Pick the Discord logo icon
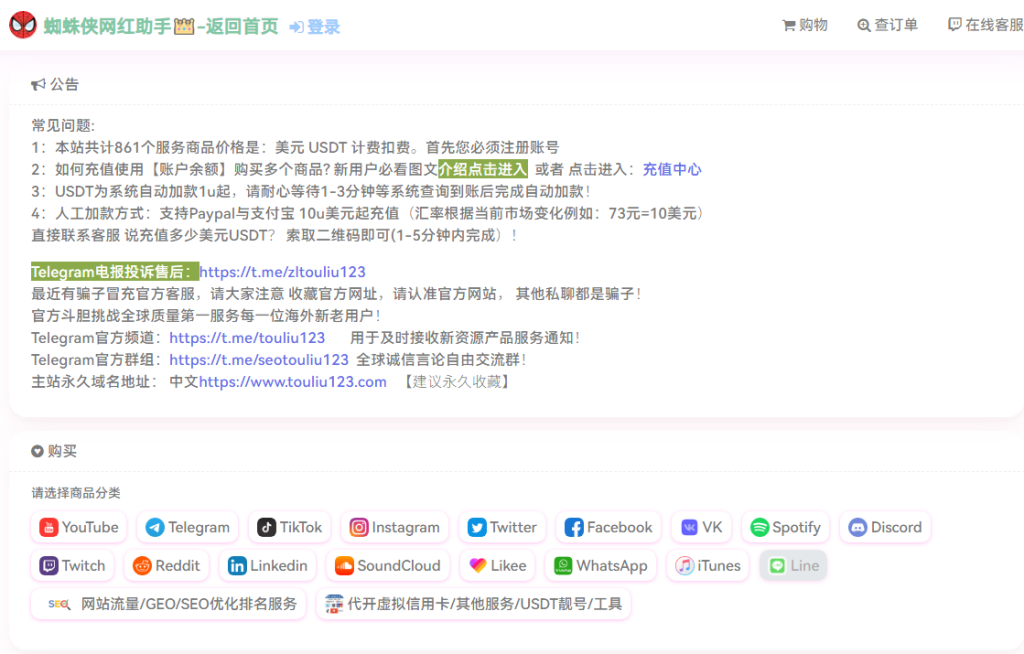 857,527
